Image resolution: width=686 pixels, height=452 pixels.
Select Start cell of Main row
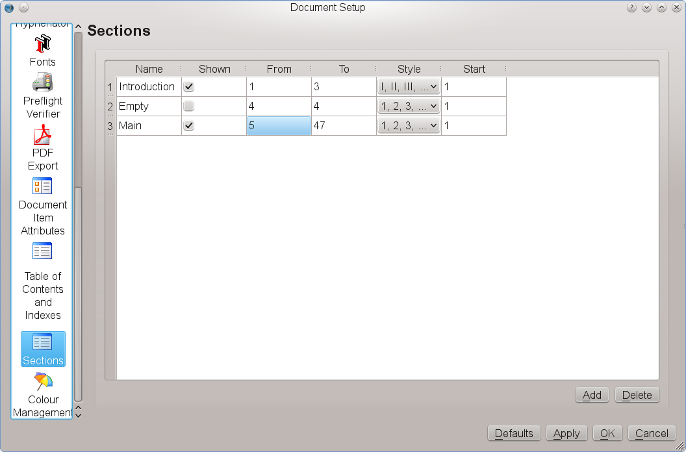pos(474,126)
